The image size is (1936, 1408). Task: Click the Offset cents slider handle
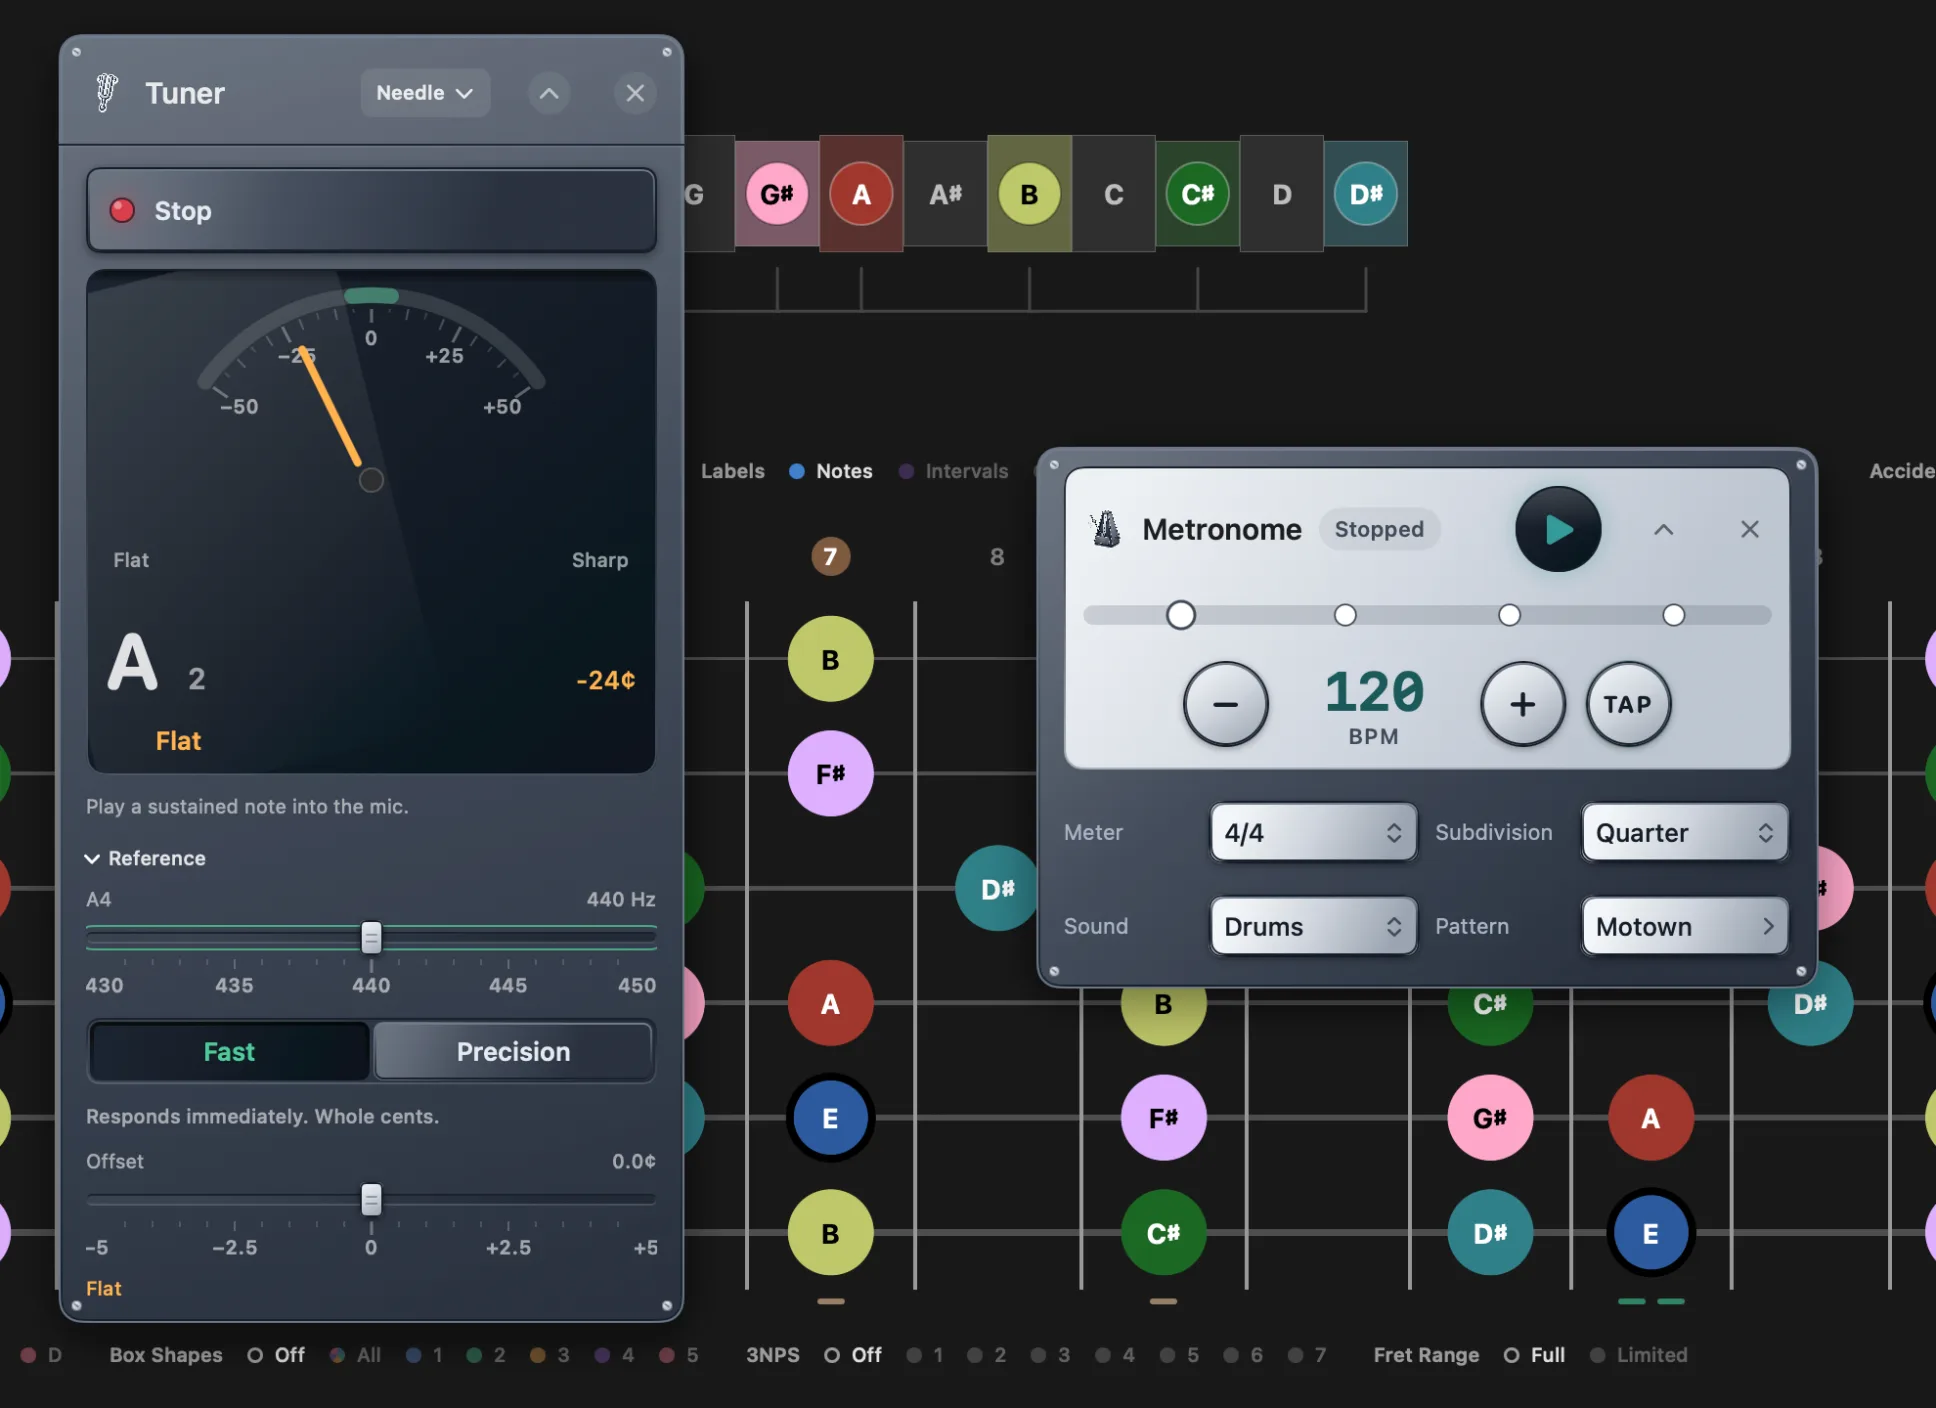pyautogui.click(x=371, y=1199)
